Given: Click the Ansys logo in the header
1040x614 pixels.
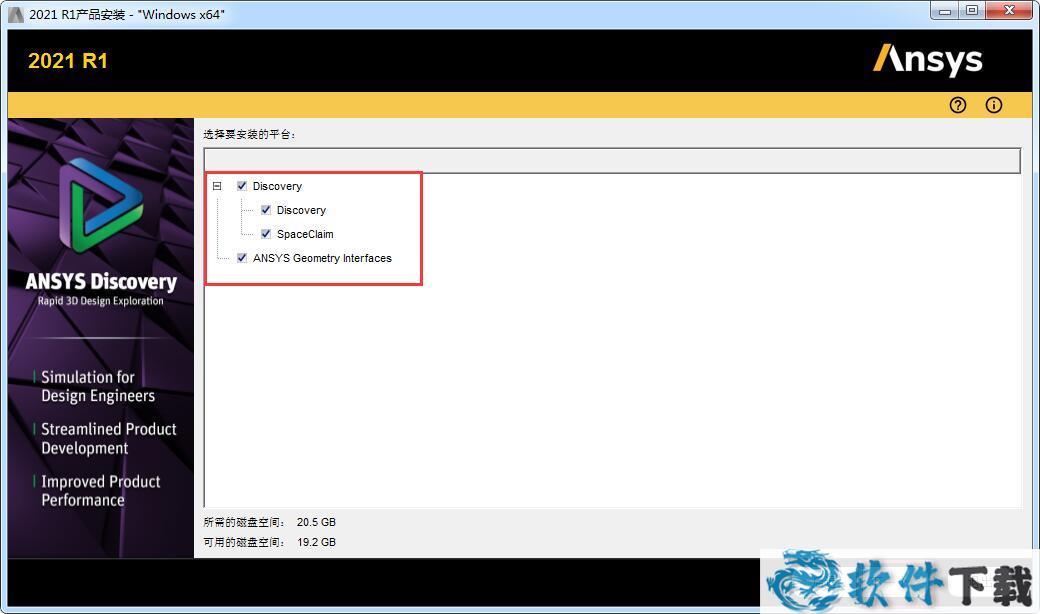Looking at the screenshot, I should point(927,60).
